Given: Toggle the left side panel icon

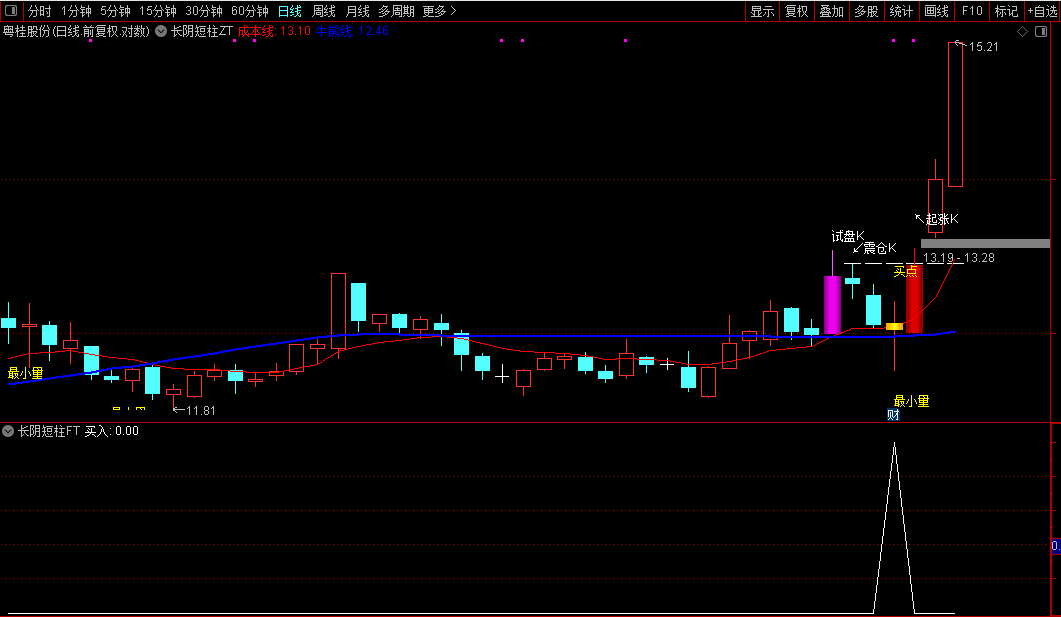Looking at the screenshot, I should (x=12, y=11).
